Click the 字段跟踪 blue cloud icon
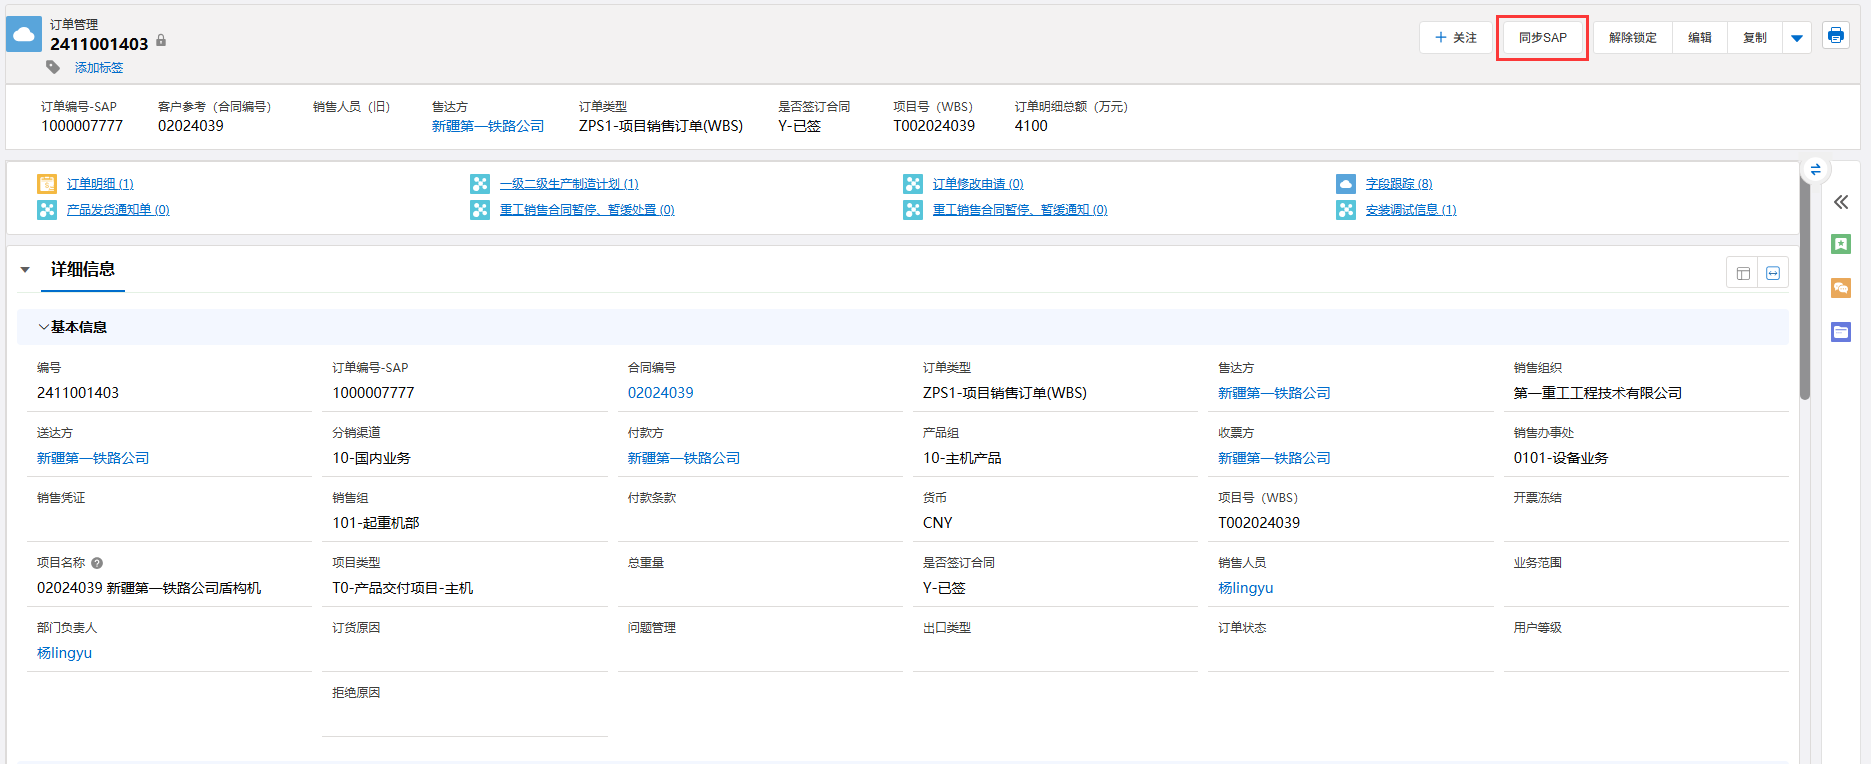 pos(1346,184)
